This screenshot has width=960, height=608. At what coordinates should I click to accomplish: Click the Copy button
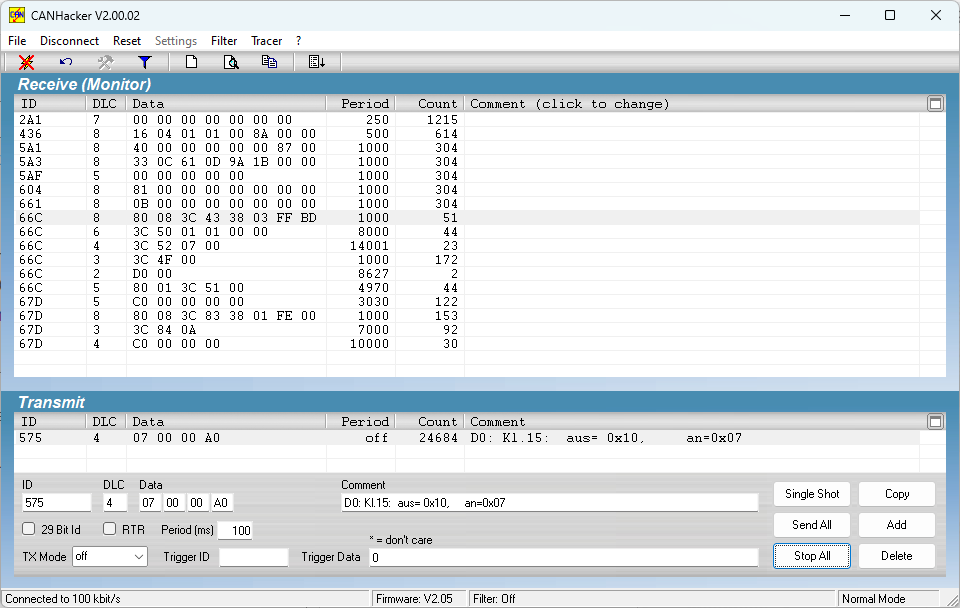click(896, 494)
